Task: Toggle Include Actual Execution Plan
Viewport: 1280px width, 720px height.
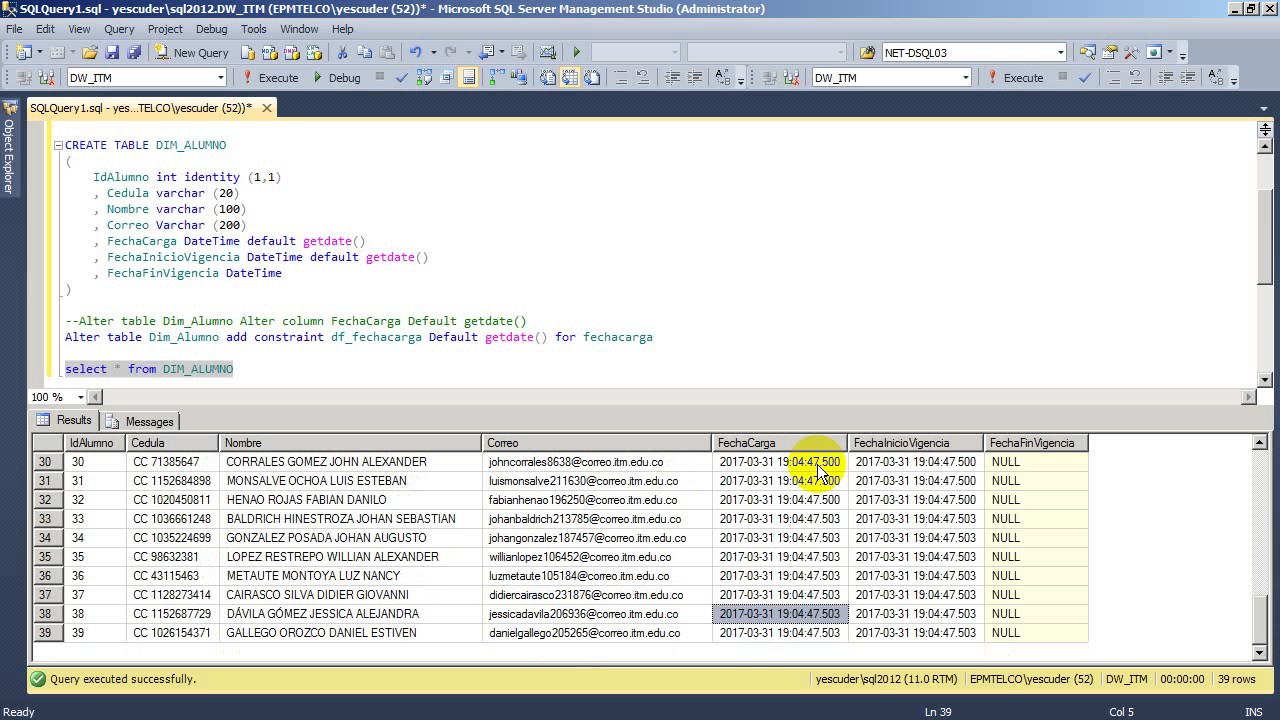Action: pos(497,77)
